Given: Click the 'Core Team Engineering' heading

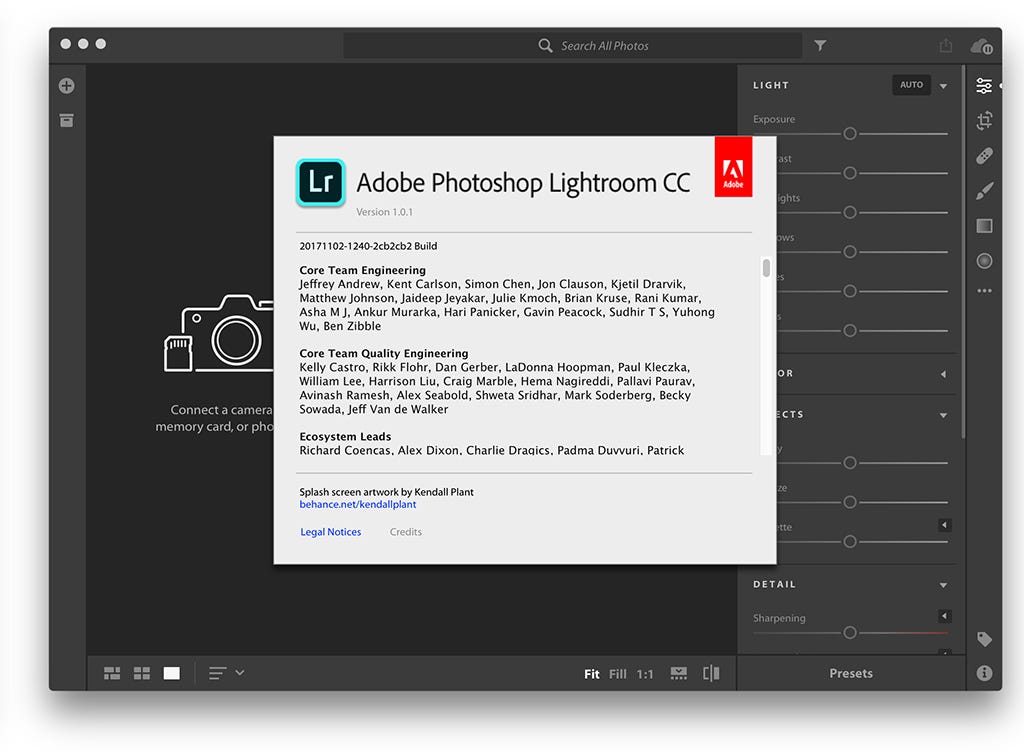Looking at the screenshot, I should pos(362,270).
